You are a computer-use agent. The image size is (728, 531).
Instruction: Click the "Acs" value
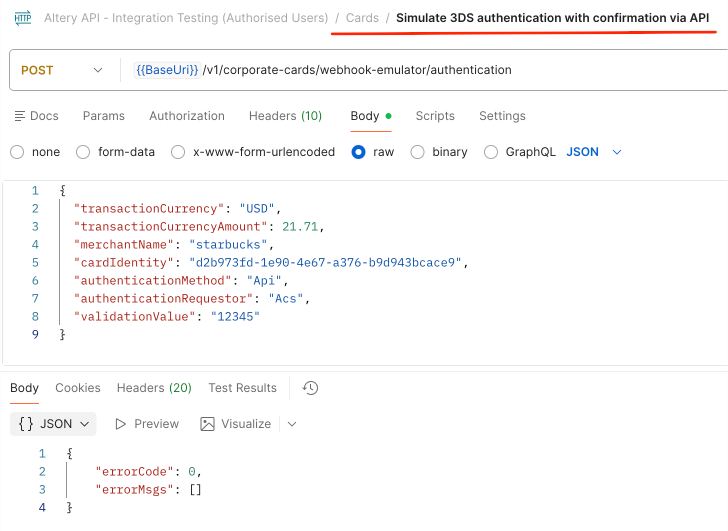286,299
